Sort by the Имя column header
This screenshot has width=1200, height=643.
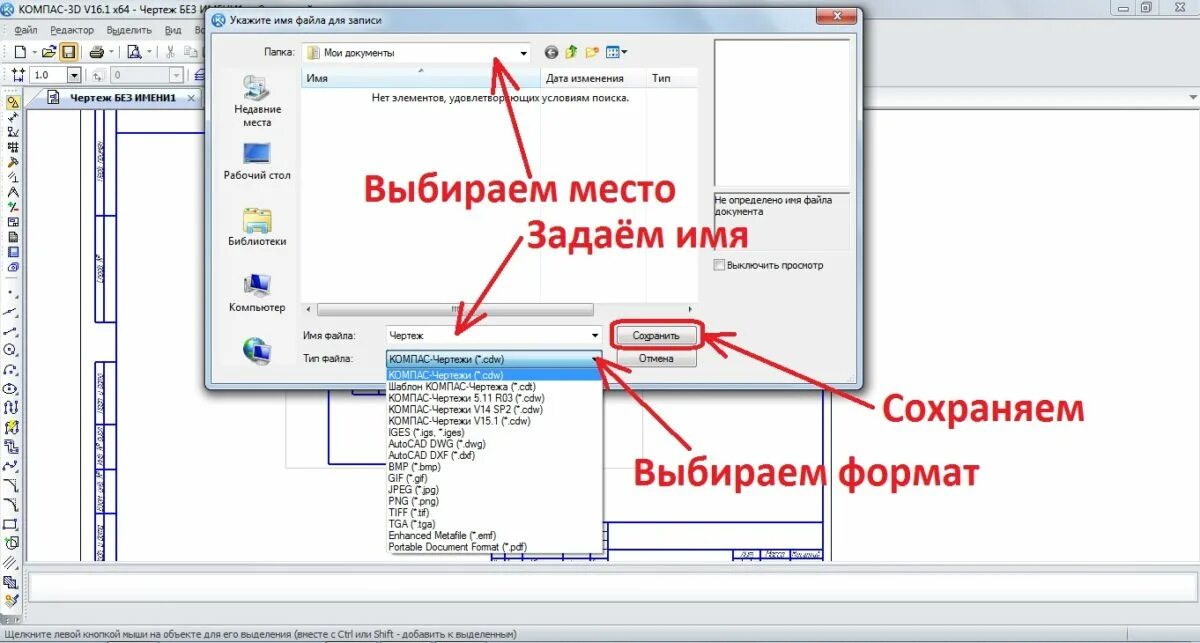point(421,78)
